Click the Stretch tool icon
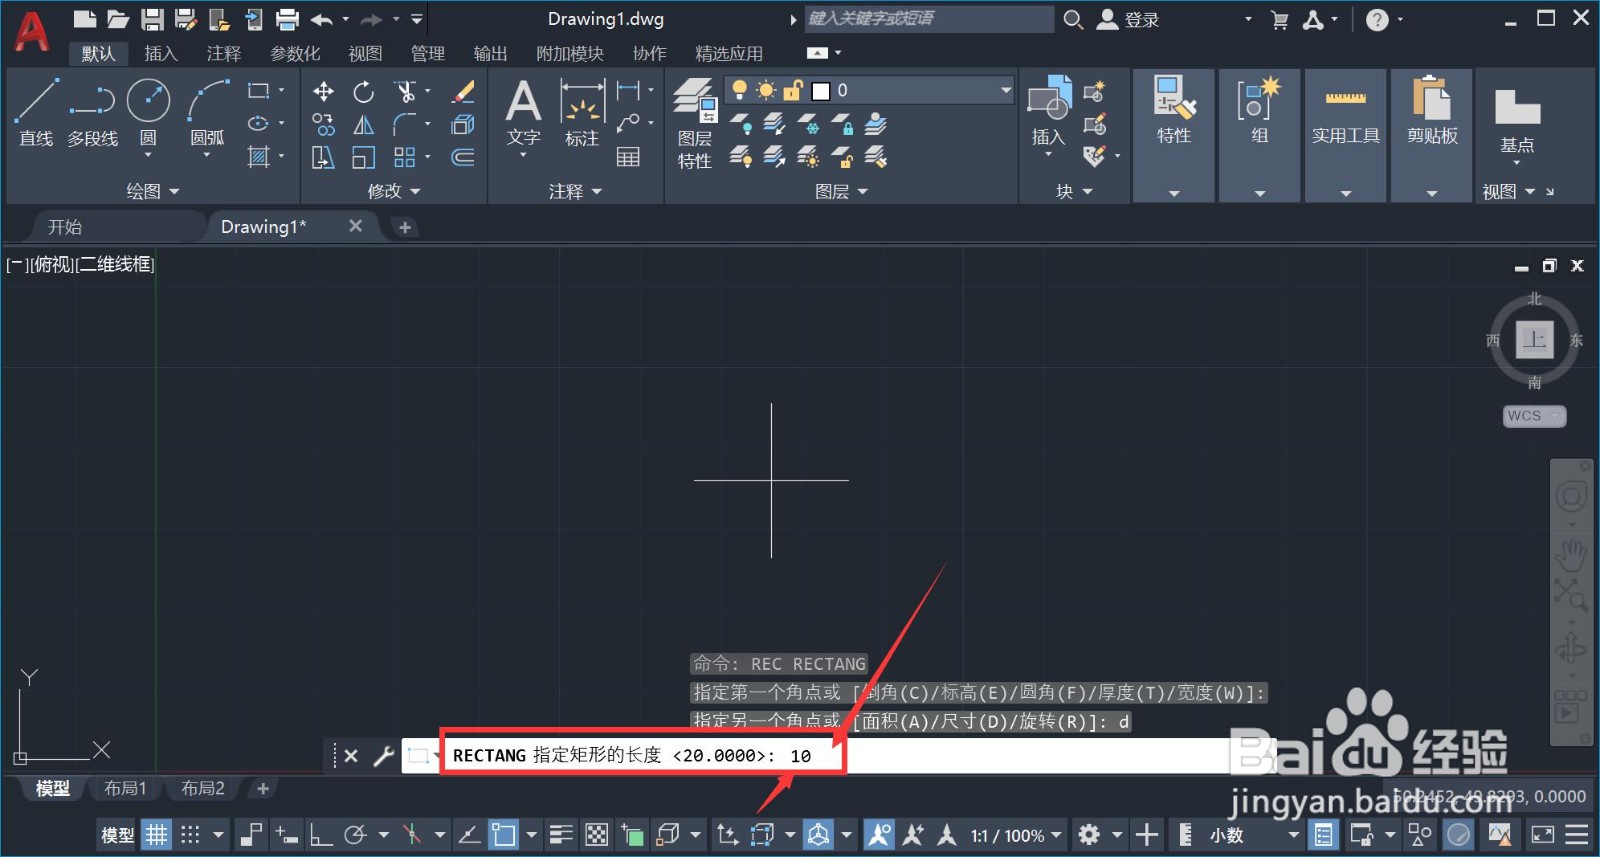This screenshot has width=1600, height=857. click(x=323, y=157)
